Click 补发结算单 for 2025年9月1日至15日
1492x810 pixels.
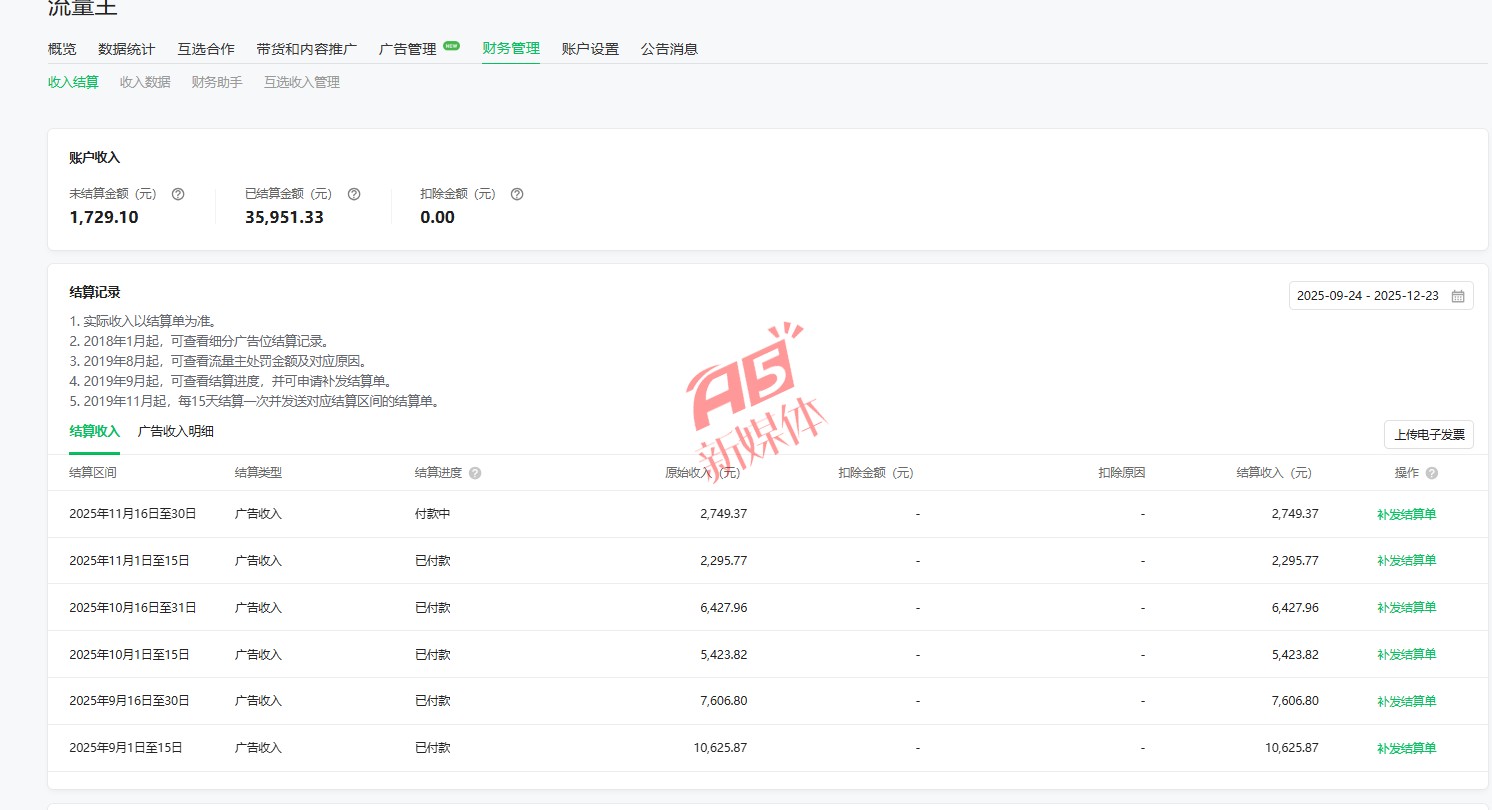[x=1406, y=748]
